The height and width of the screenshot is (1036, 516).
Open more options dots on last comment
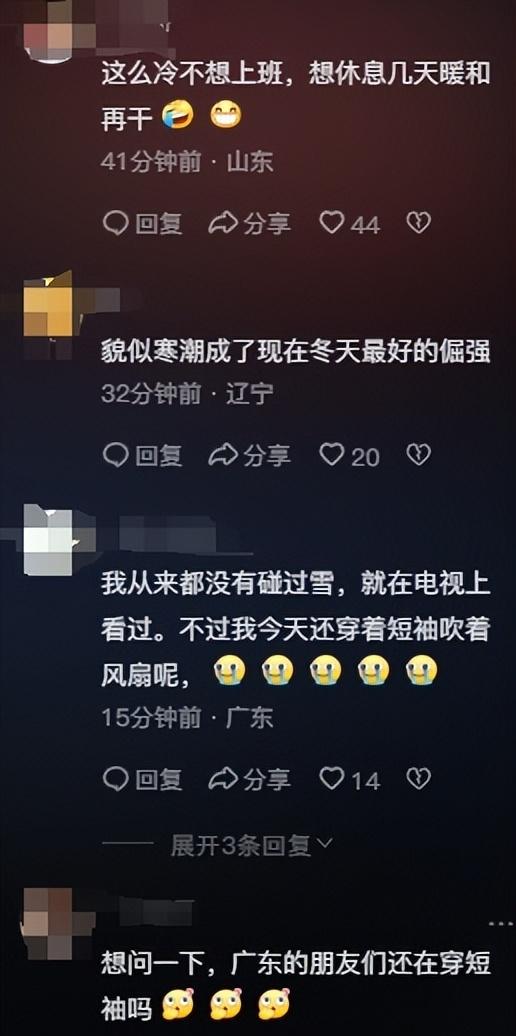click(500, 922)
